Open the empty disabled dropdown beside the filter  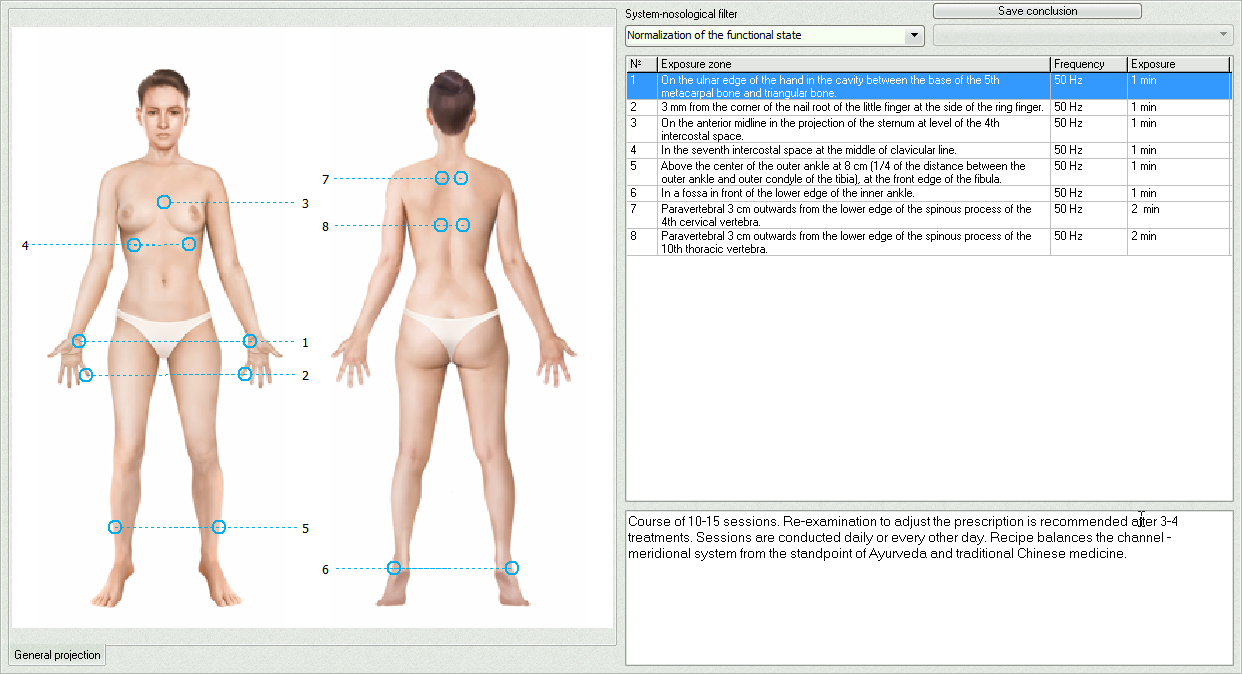click(x=1083, y=35)
